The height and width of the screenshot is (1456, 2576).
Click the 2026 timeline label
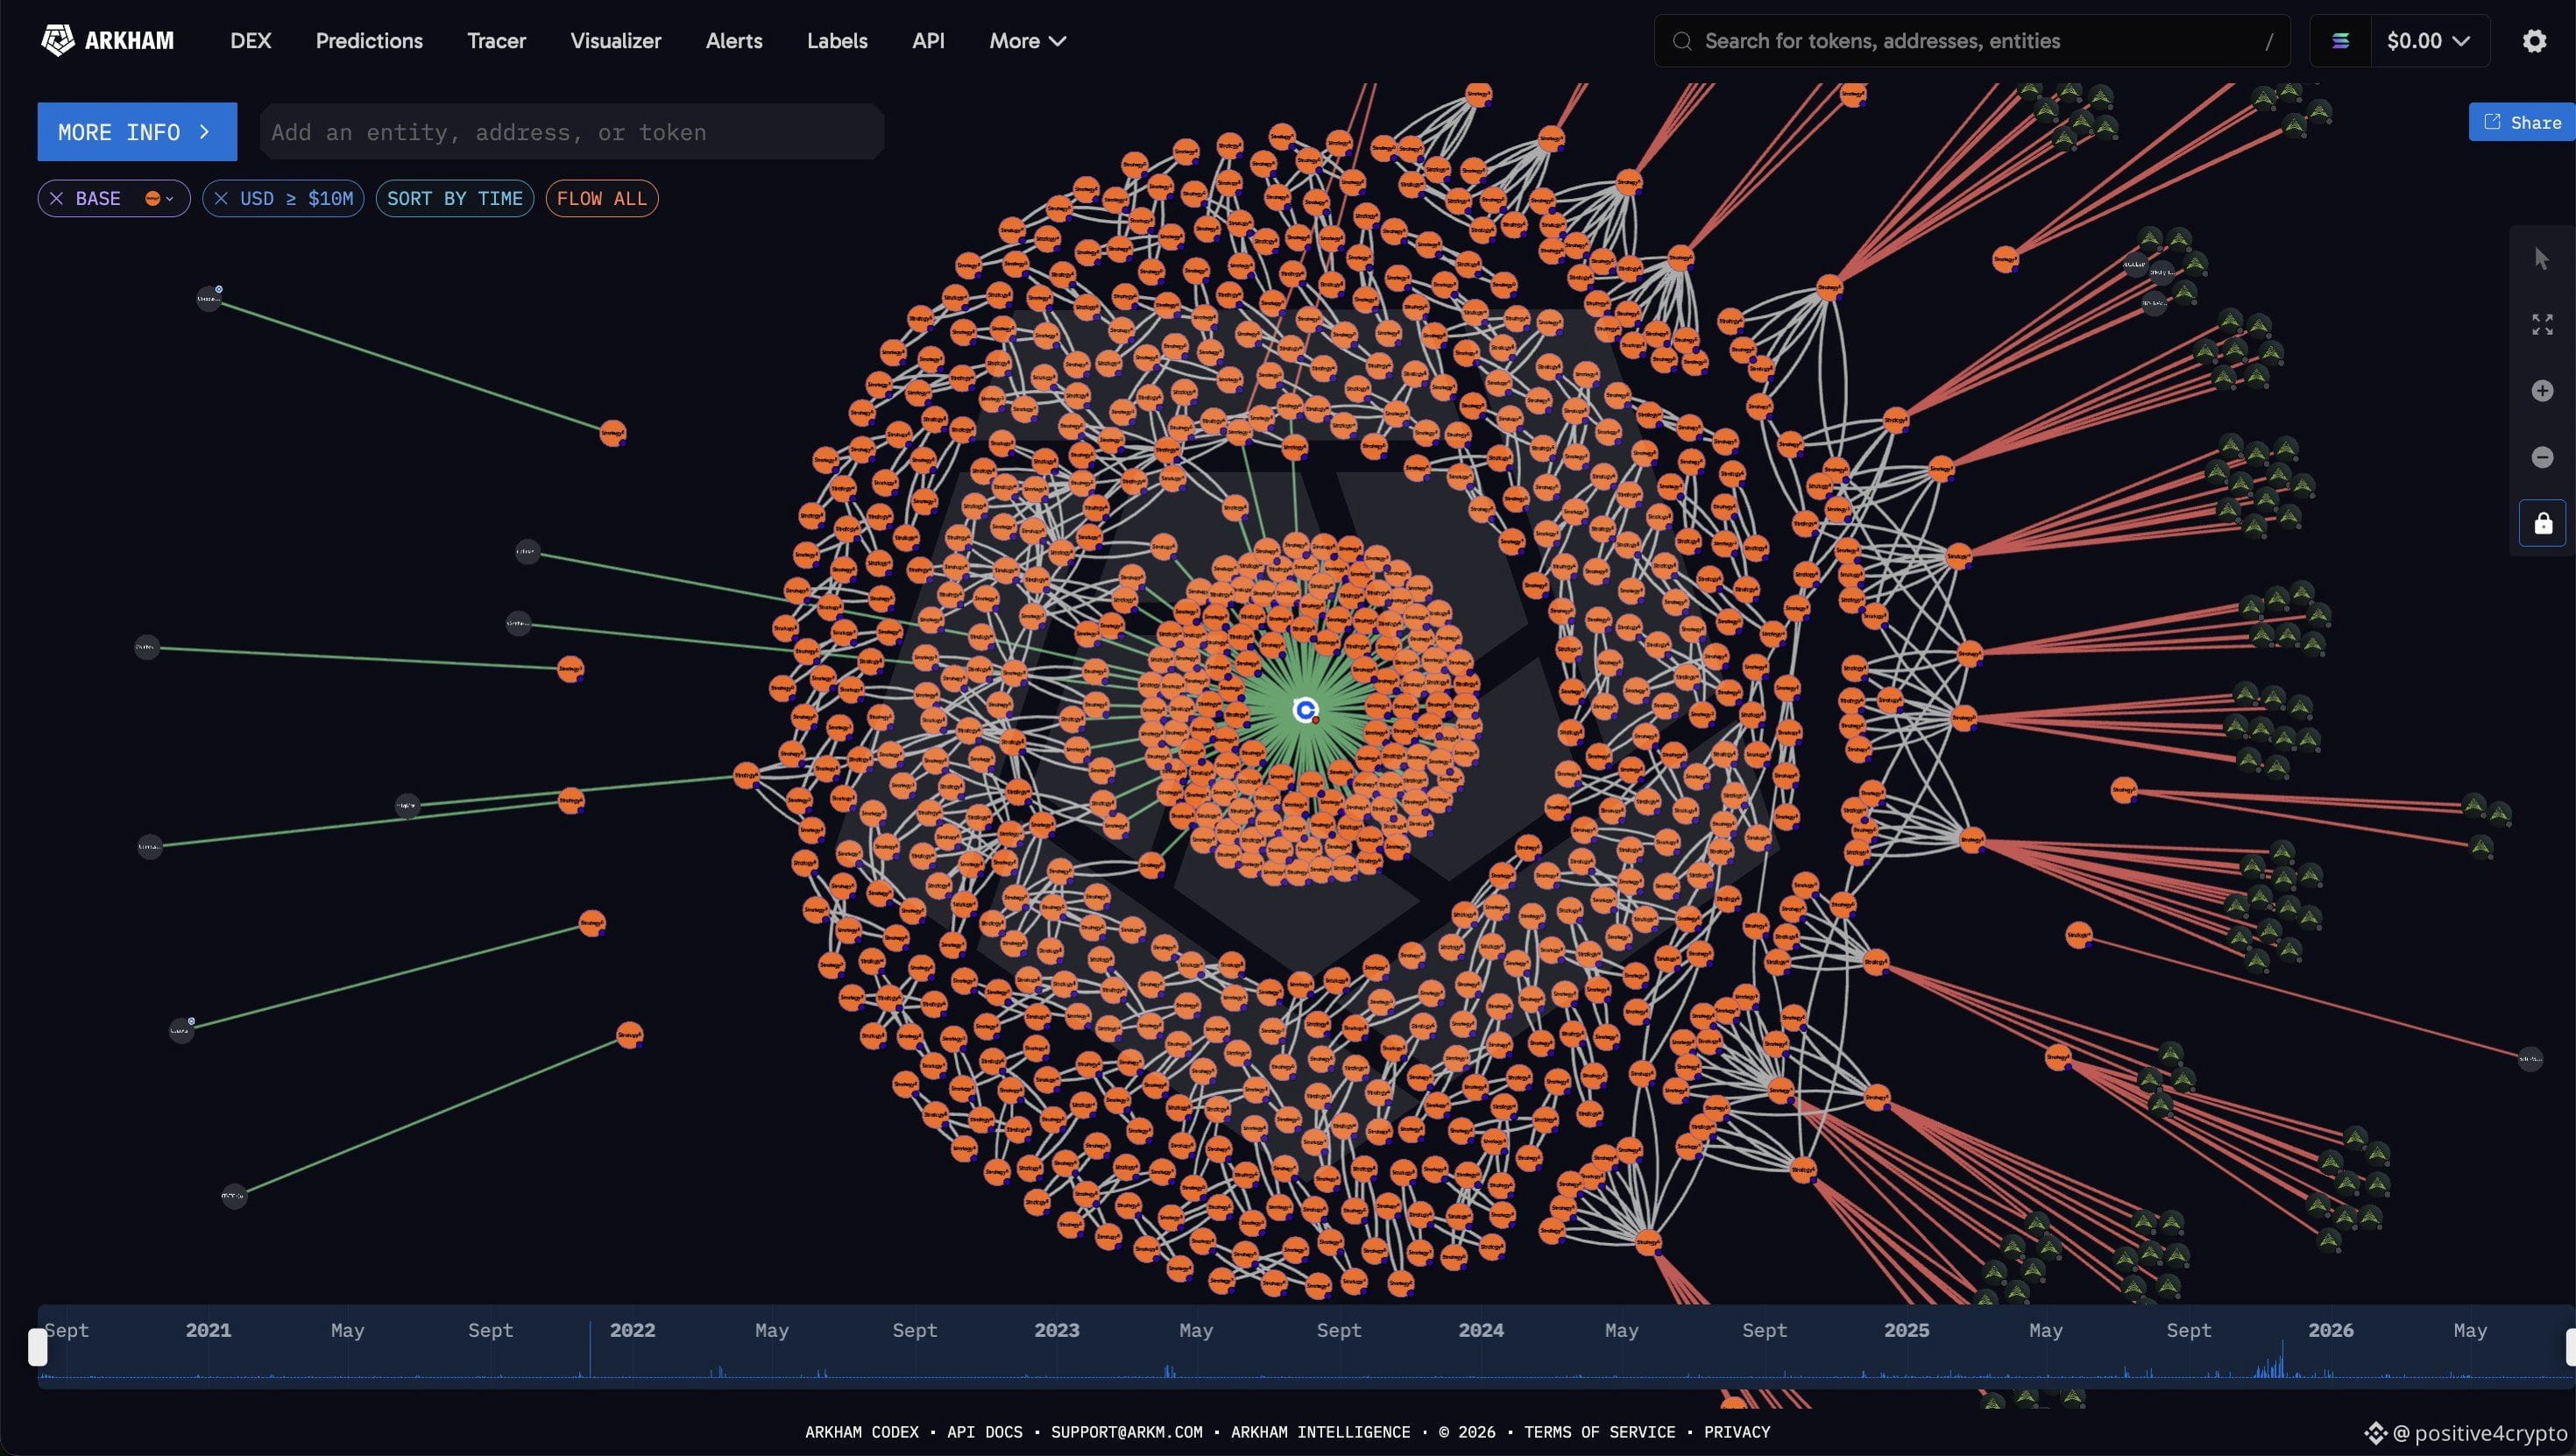(x=2330, y=1330)
